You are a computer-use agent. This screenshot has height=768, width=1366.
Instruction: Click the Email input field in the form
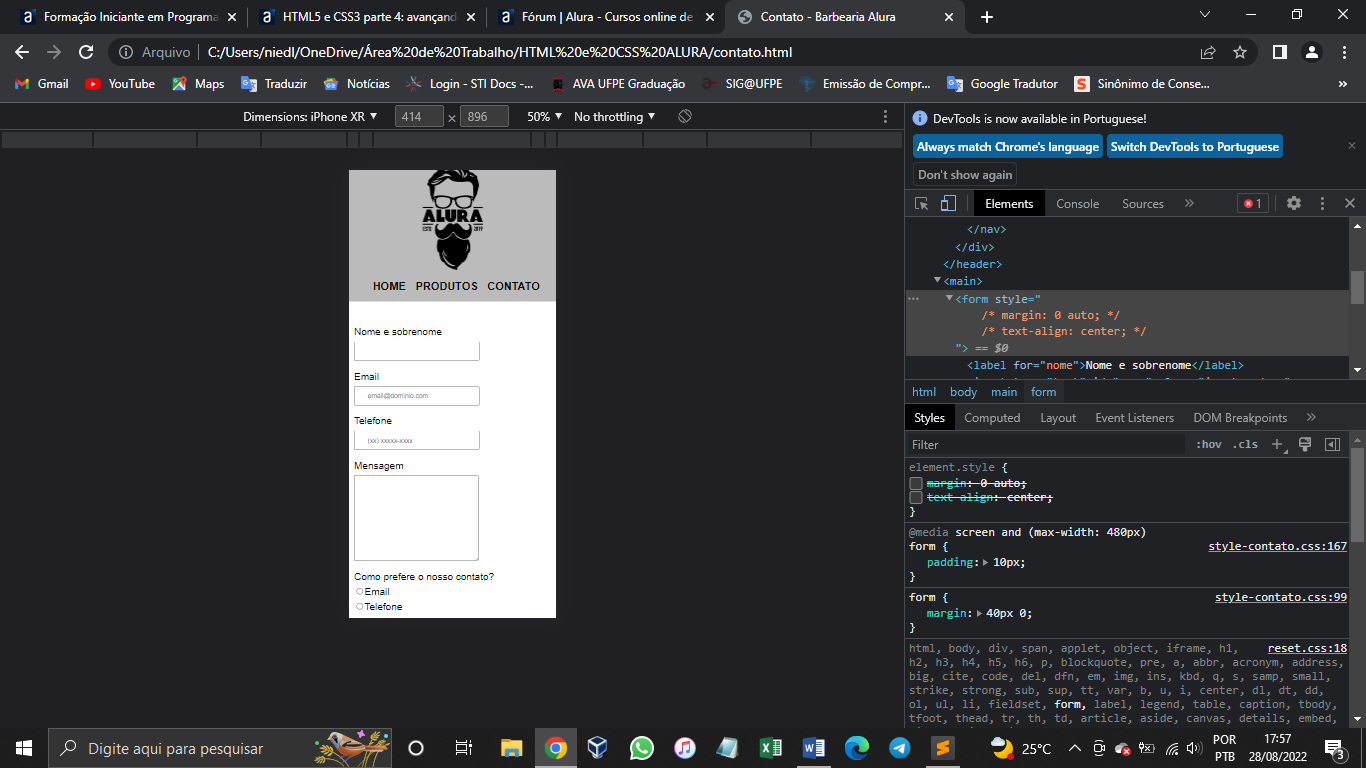(x=417, y=396)
